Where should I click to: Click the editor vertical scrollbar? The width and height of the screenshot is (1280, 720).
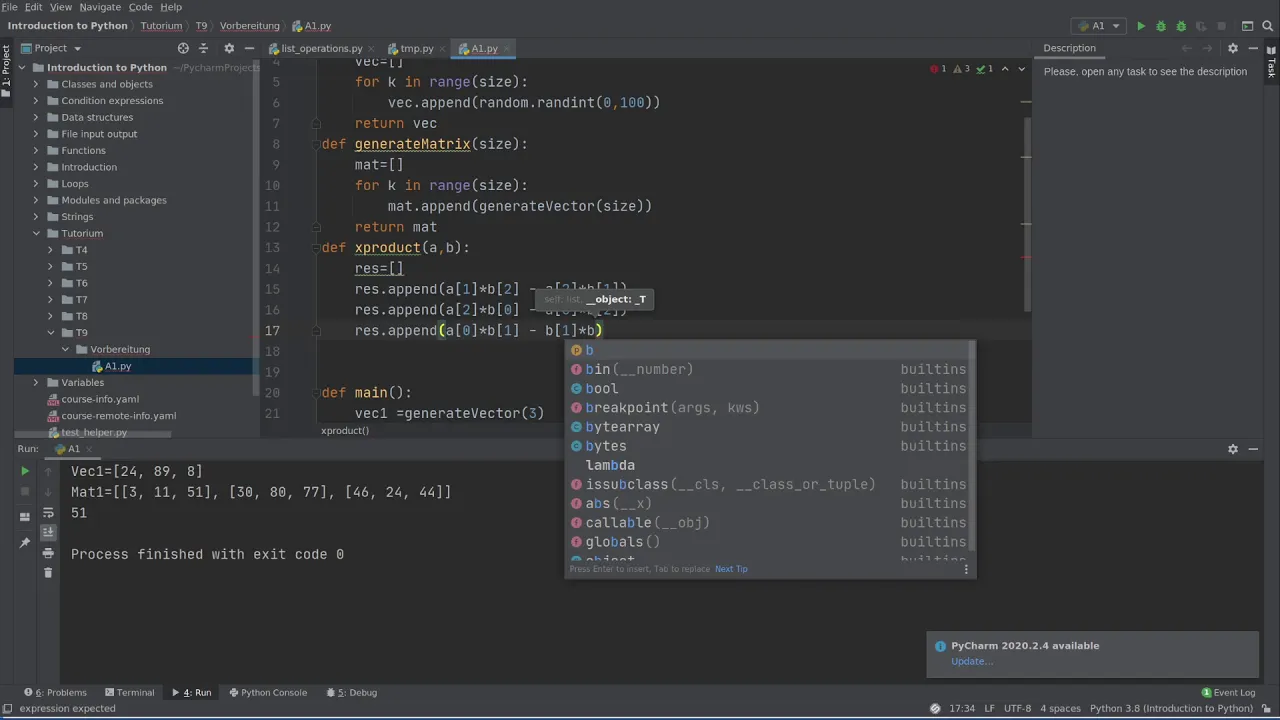tap(1027, 215)
